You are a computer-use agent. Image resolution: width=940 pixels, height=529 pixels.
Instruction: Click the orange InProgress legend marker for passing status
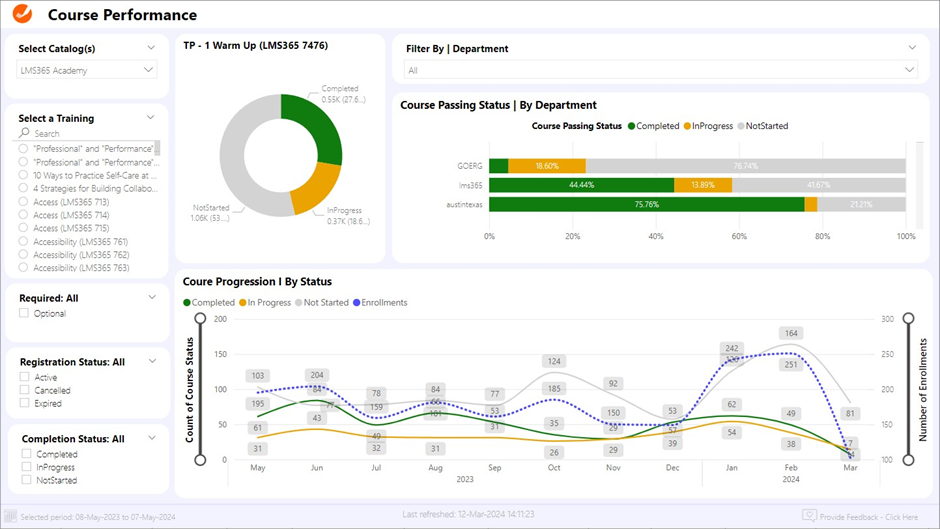(x=689, y=126)
